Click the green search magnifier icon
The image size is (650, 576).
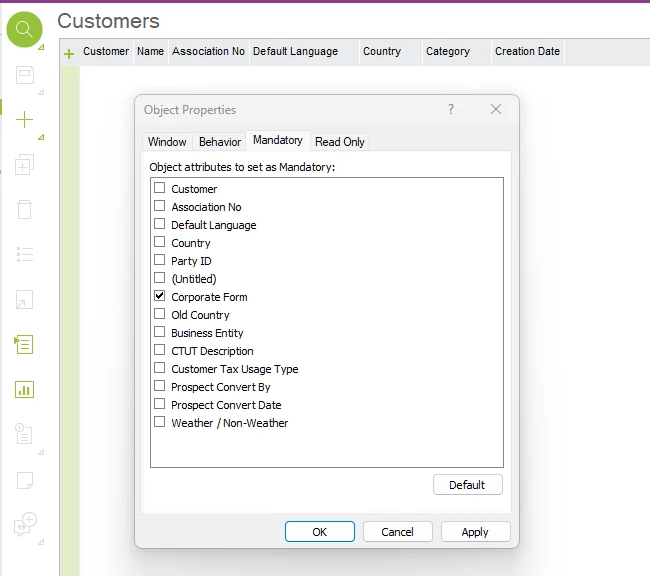click(x=25, y=30)
